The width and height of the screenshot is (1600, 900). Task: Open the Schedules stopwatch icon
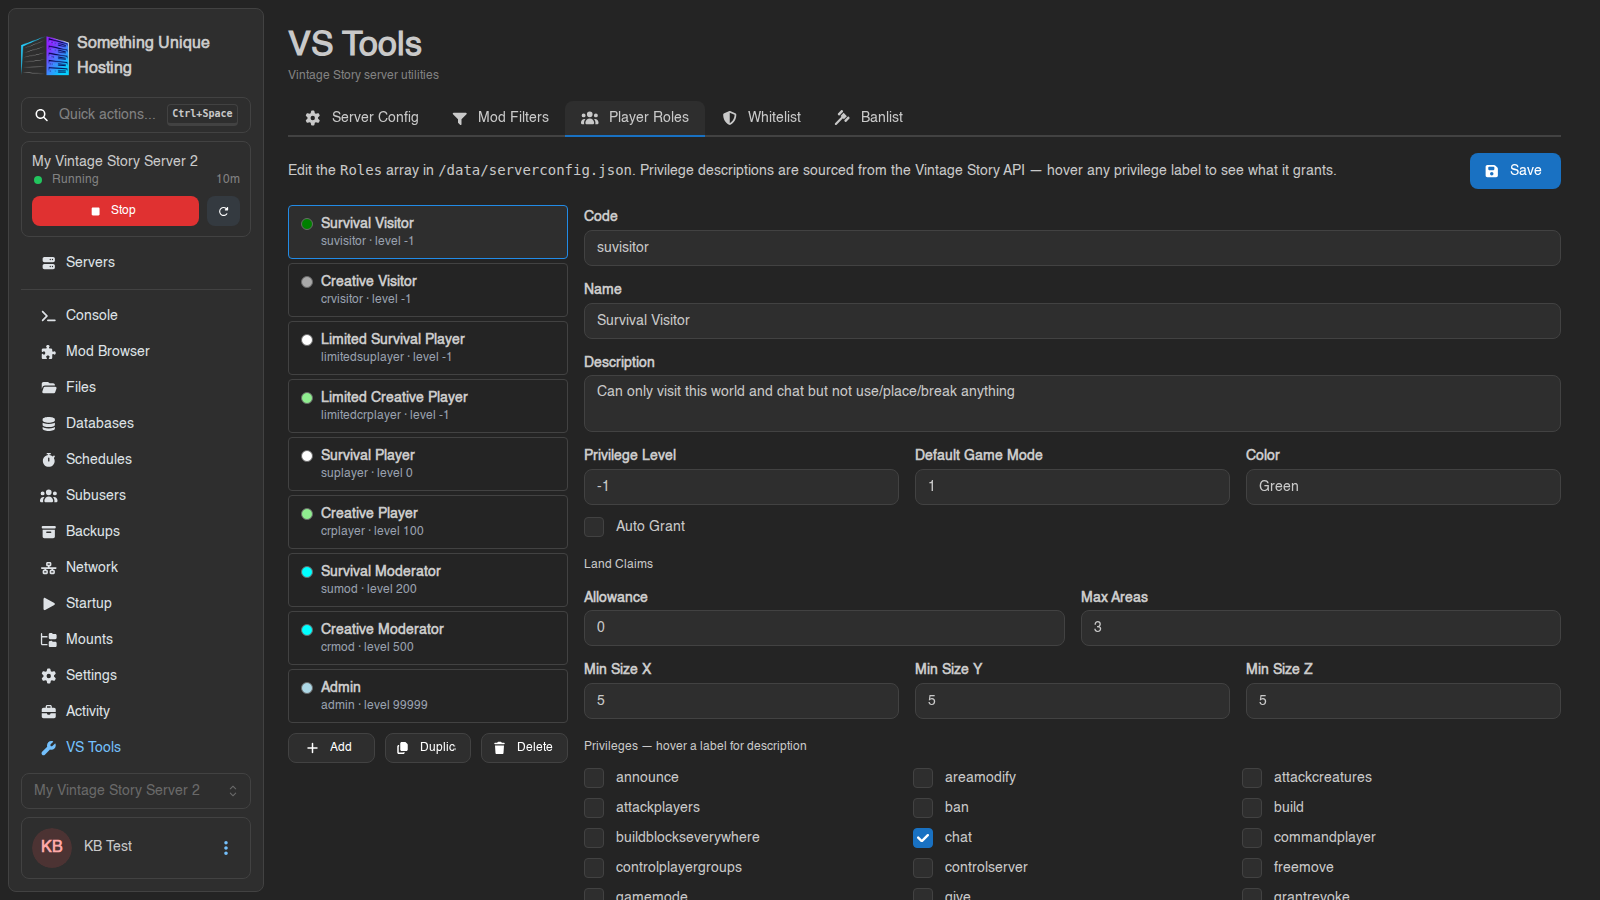tap(48, 460)
